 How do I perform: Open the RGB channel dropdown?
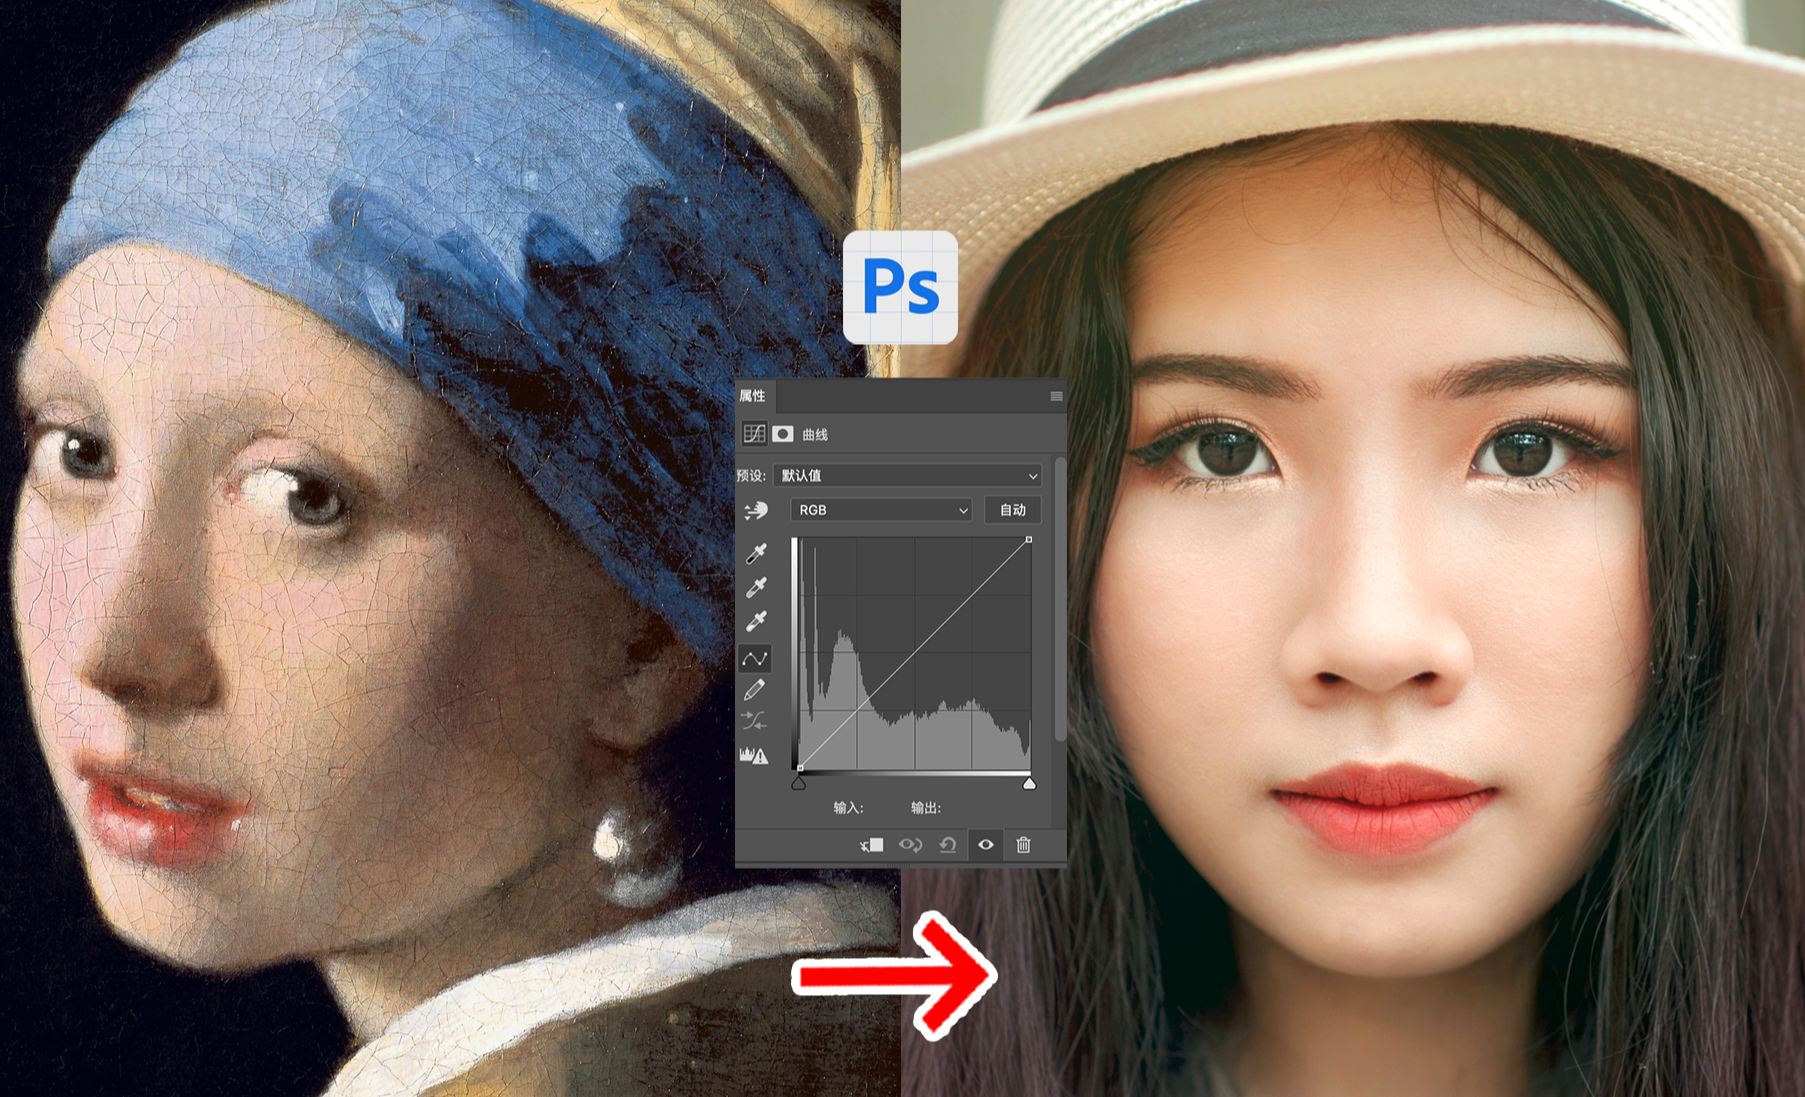[x=881, y=510]
